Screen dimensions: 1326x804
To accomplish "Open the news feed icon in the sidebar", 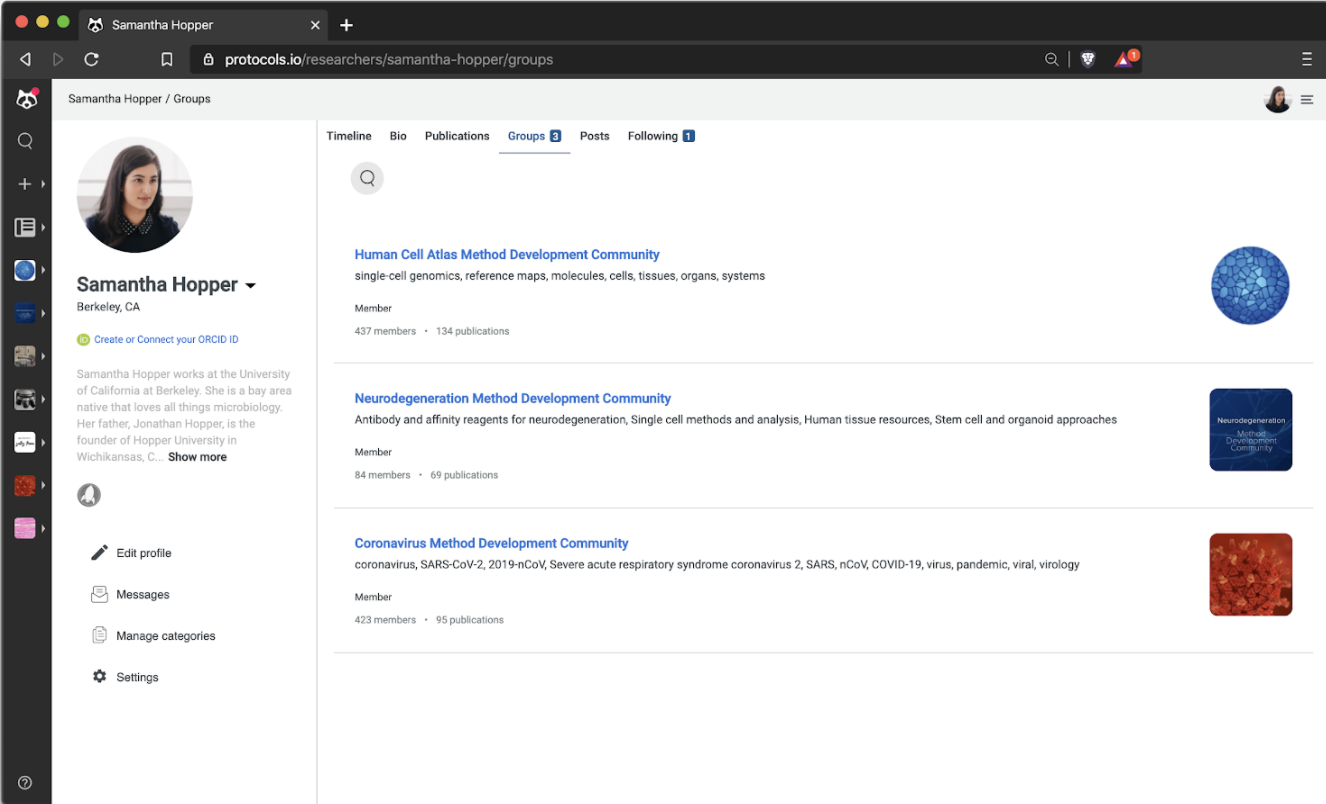I will [x=26, y=227].
